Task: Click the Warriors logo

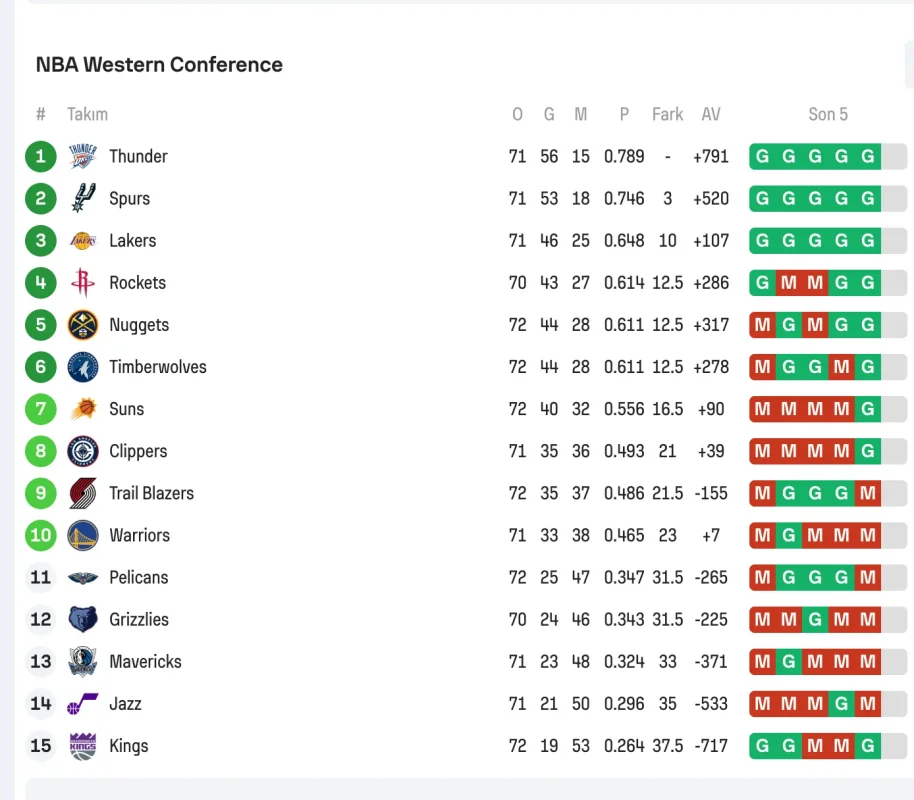Action: pyautogui.click(x=82, y=535)
